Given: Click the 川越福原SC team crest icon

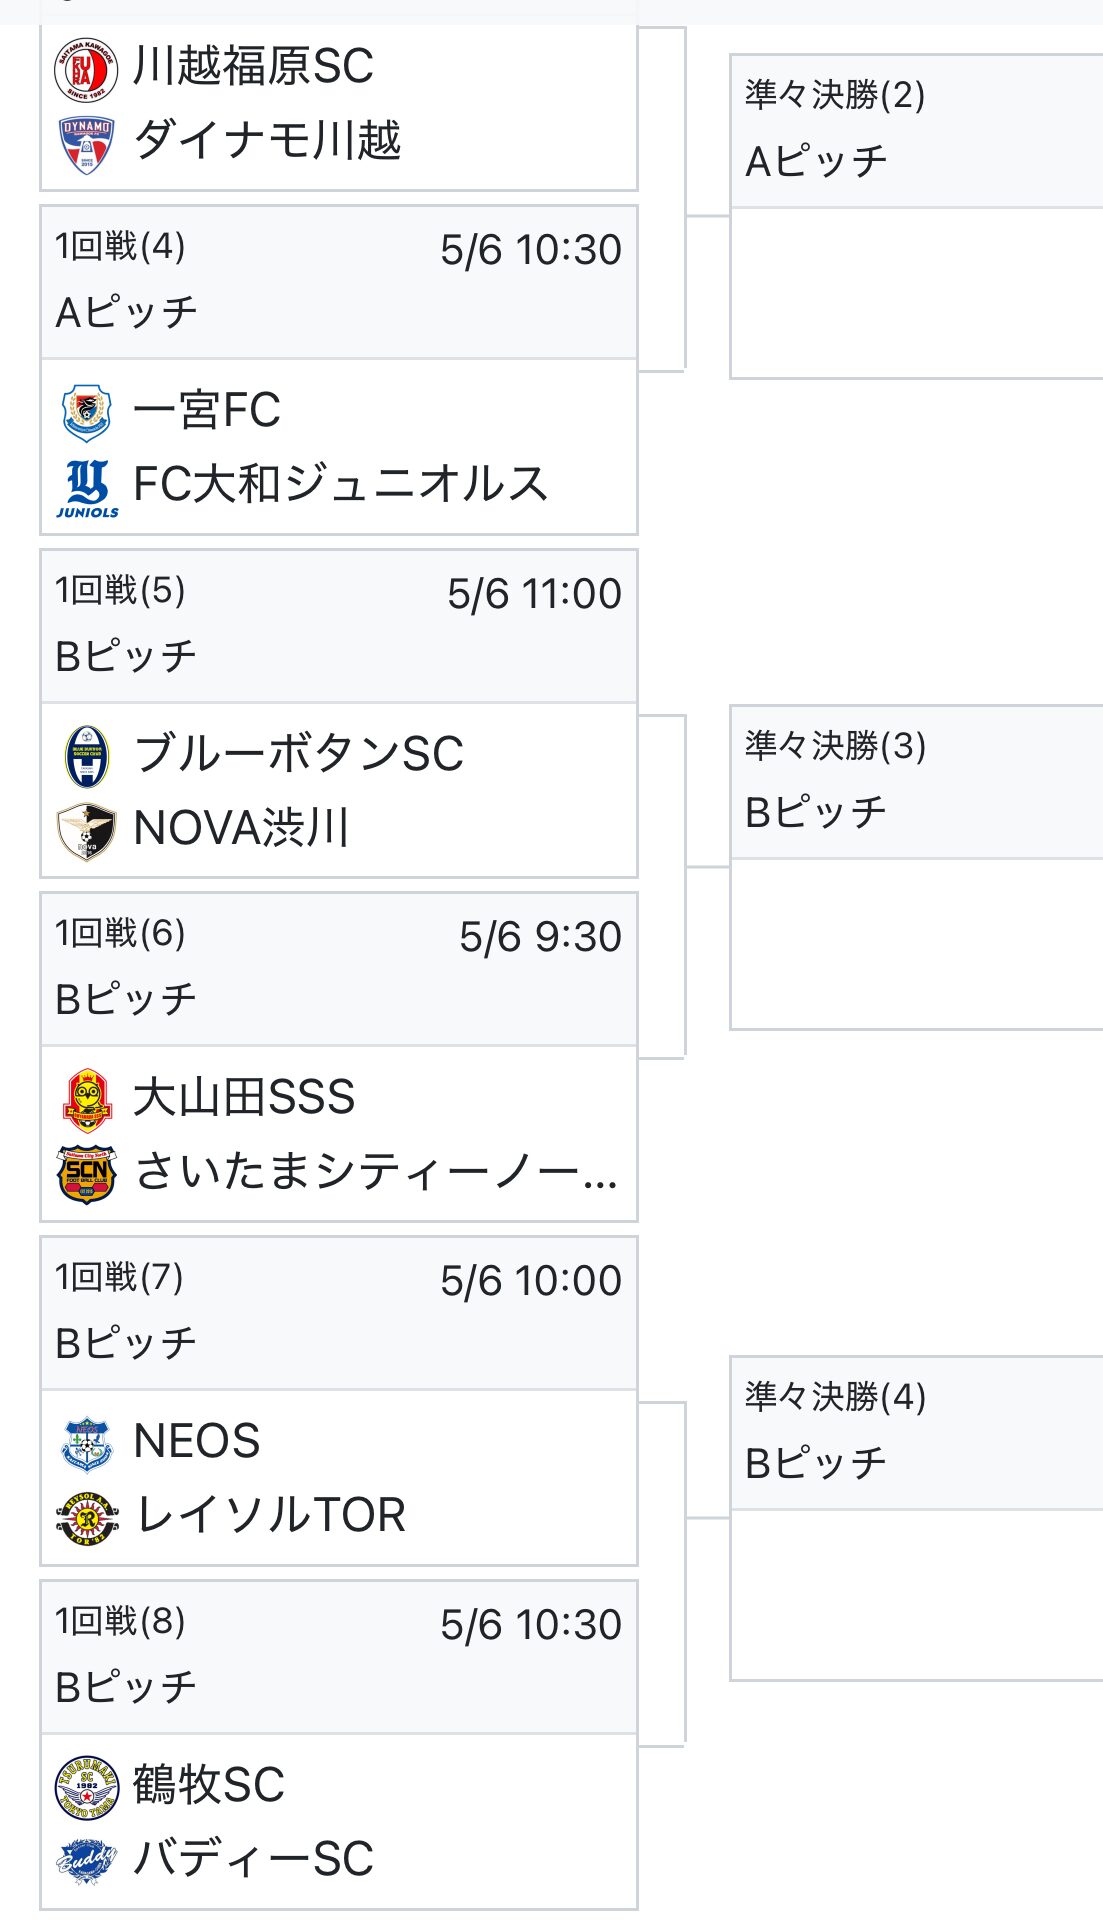Looking at the screenshot, I should click(86, 68).
